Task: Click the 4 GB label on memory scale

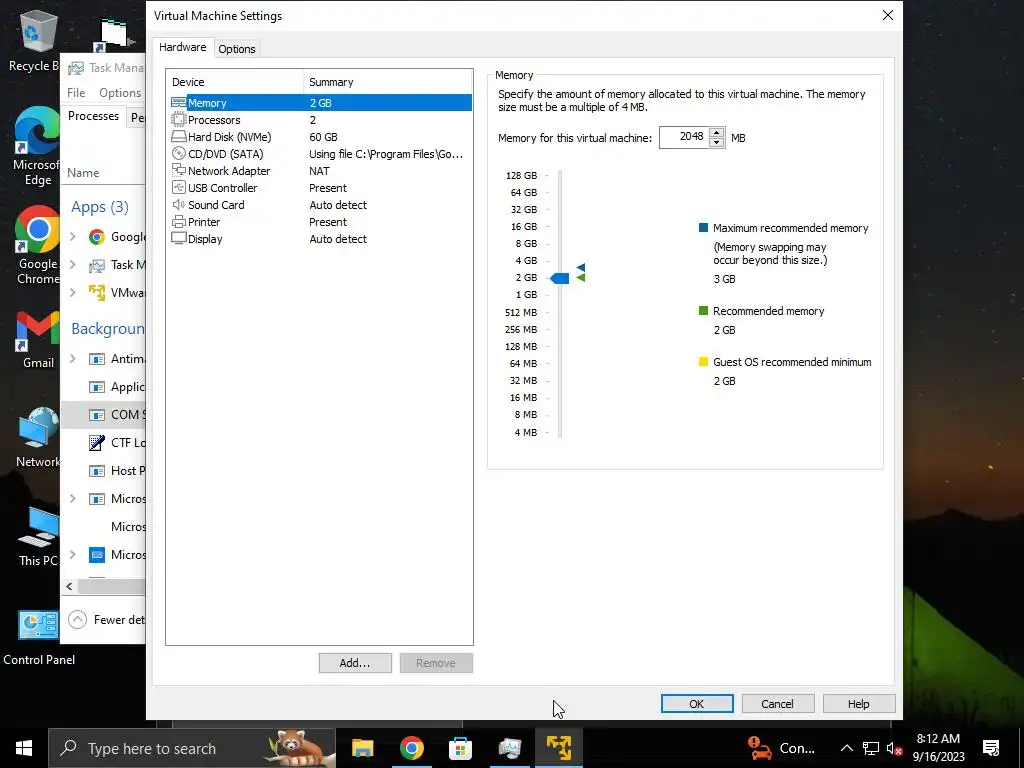Action: 526,260
